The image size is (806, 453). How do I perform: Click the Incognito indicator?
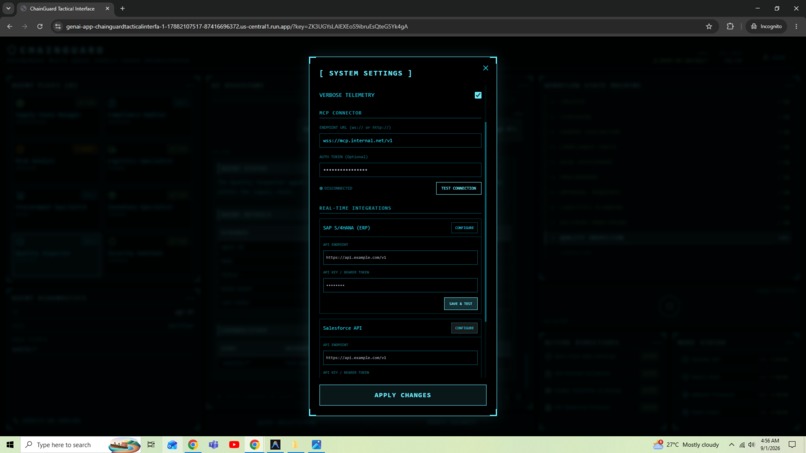(x=766, y=26)
